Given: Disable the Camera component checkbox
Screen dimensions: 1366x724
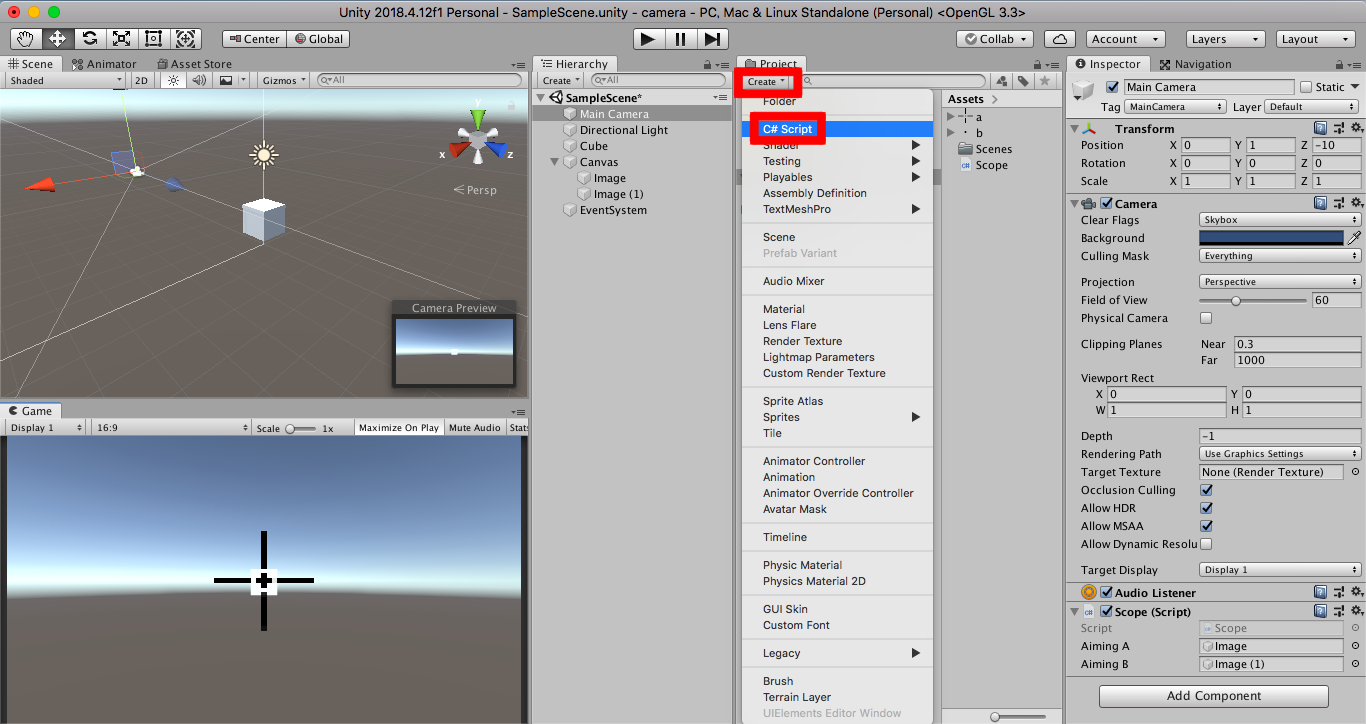Looking at the screenshot, I should click(x=1107, y=203).
